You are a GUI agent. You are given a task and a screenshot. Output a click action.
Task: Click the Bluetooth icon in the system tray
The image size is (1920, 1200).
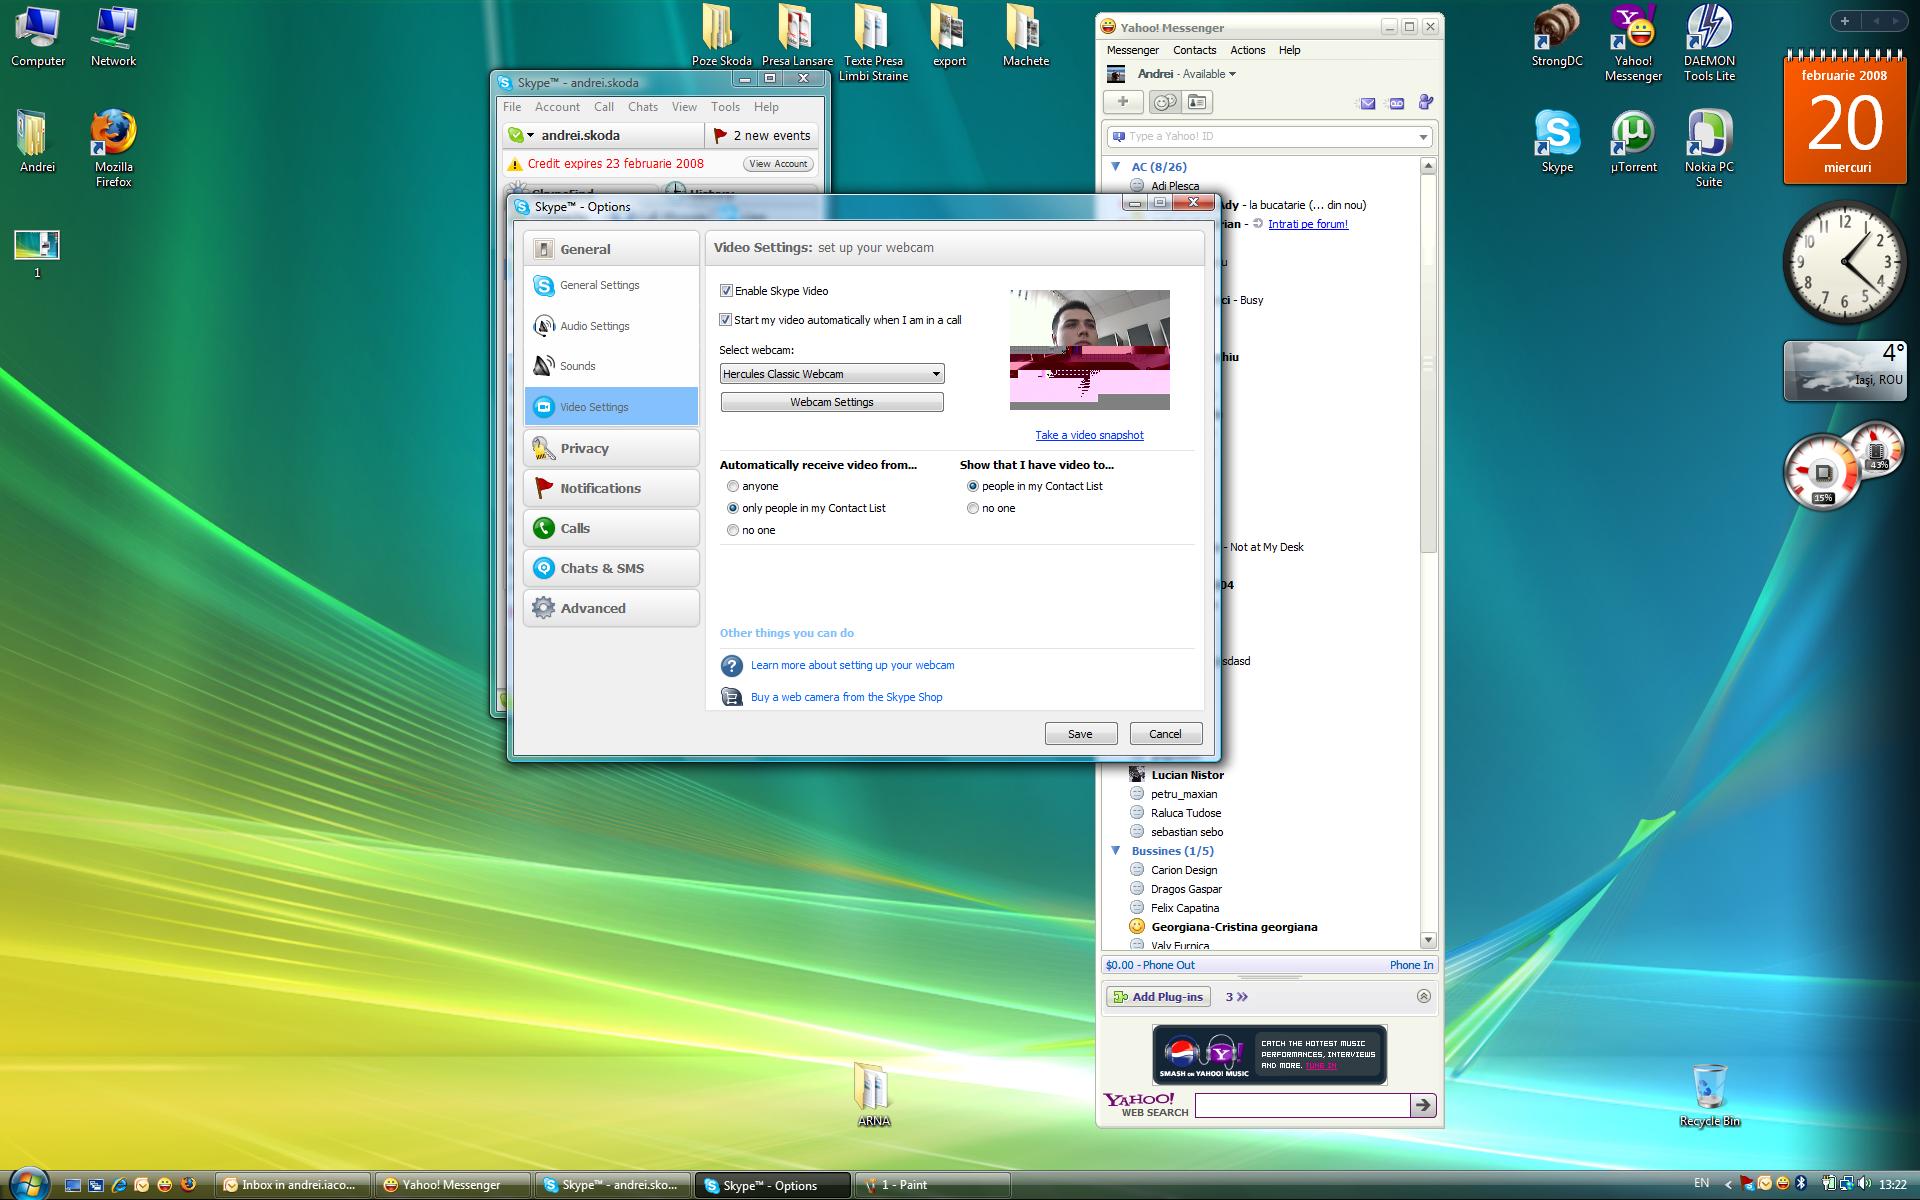[x=1802, y=1184]
